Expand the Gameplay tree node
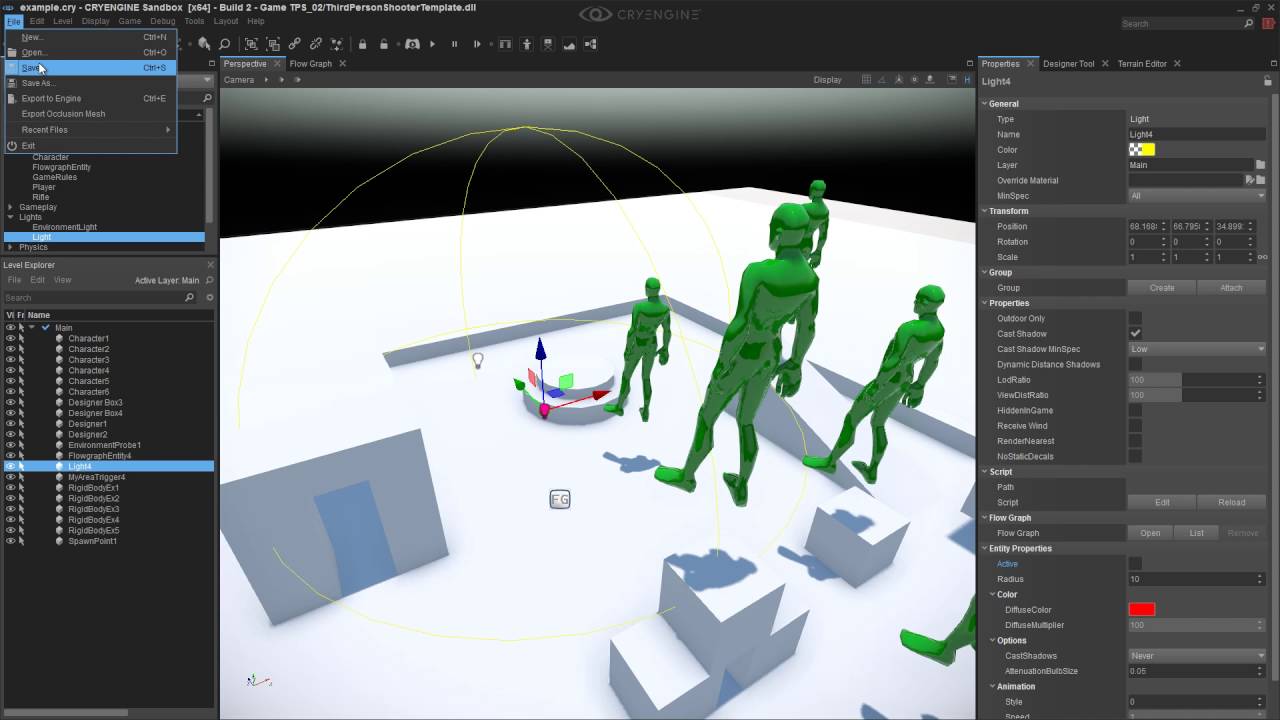Viewport: 1280px width, 720px height. coord(11,207)
